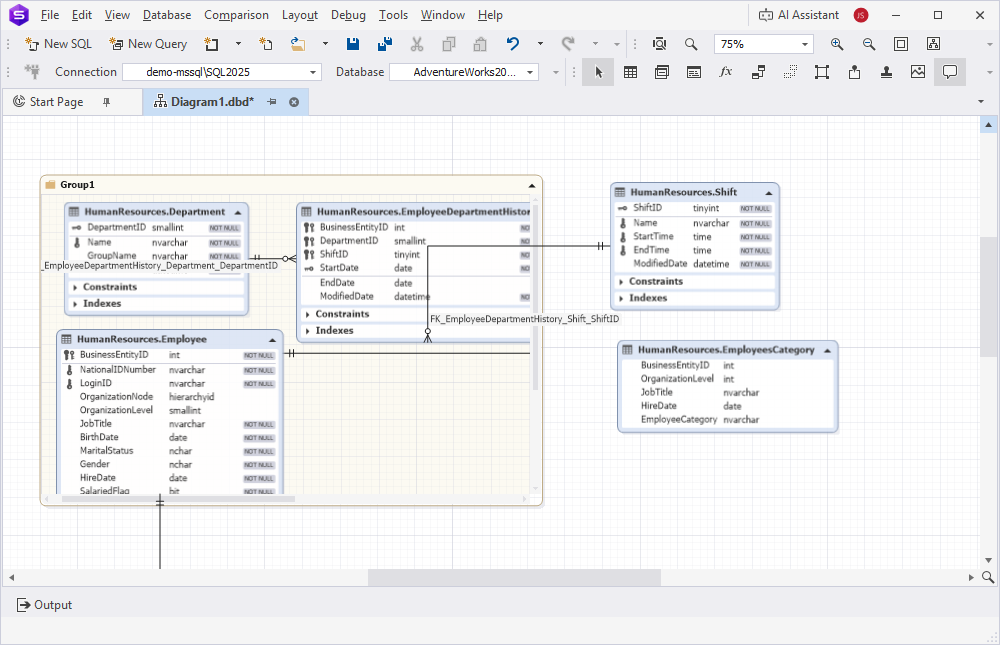Viewport: 1000px width, 645px height.
Task: Expand Constraints in EmployeeDepartmentHistory table
Action: 307,315
